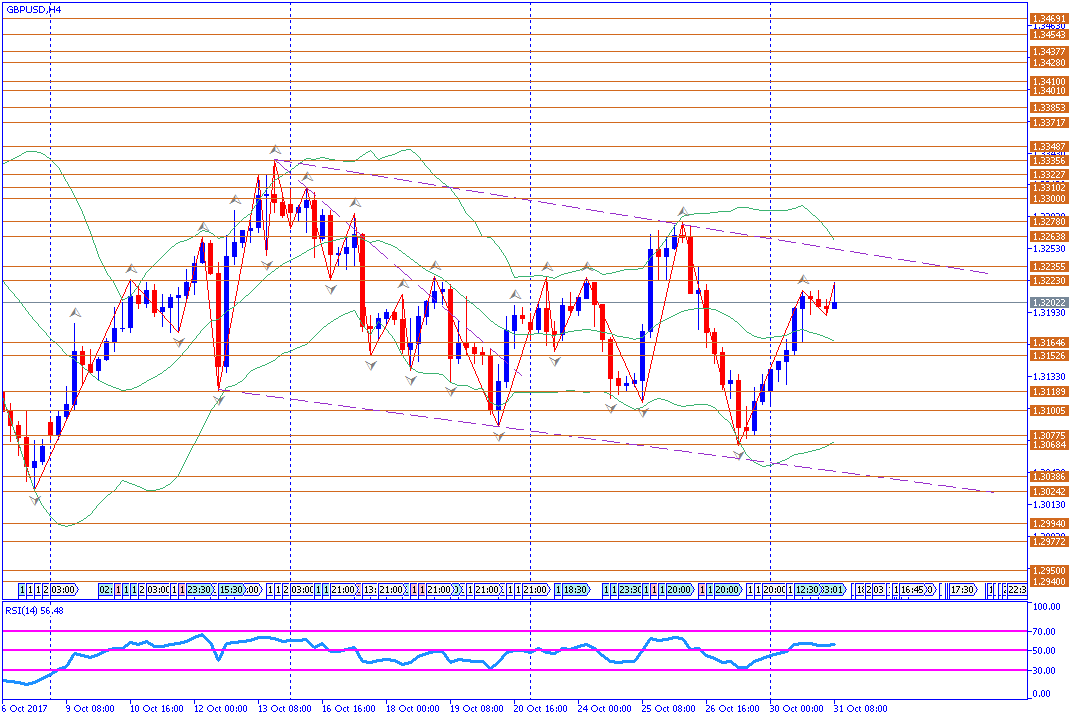Click the 1.32638 resistance level label
Screen dimensions: 1080x720
[1047, 237]
